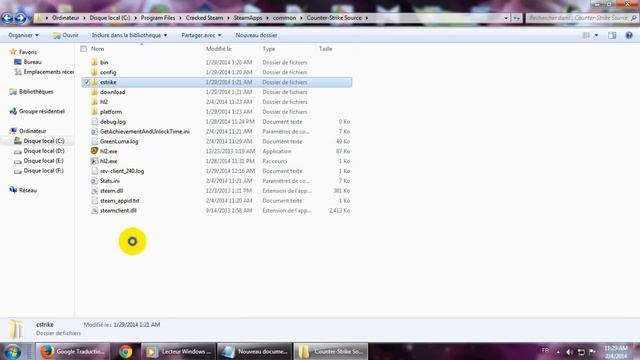Go to Program Files in breadcrumb
The height and width of the screenshot is (360, 640).
(158, 18)
